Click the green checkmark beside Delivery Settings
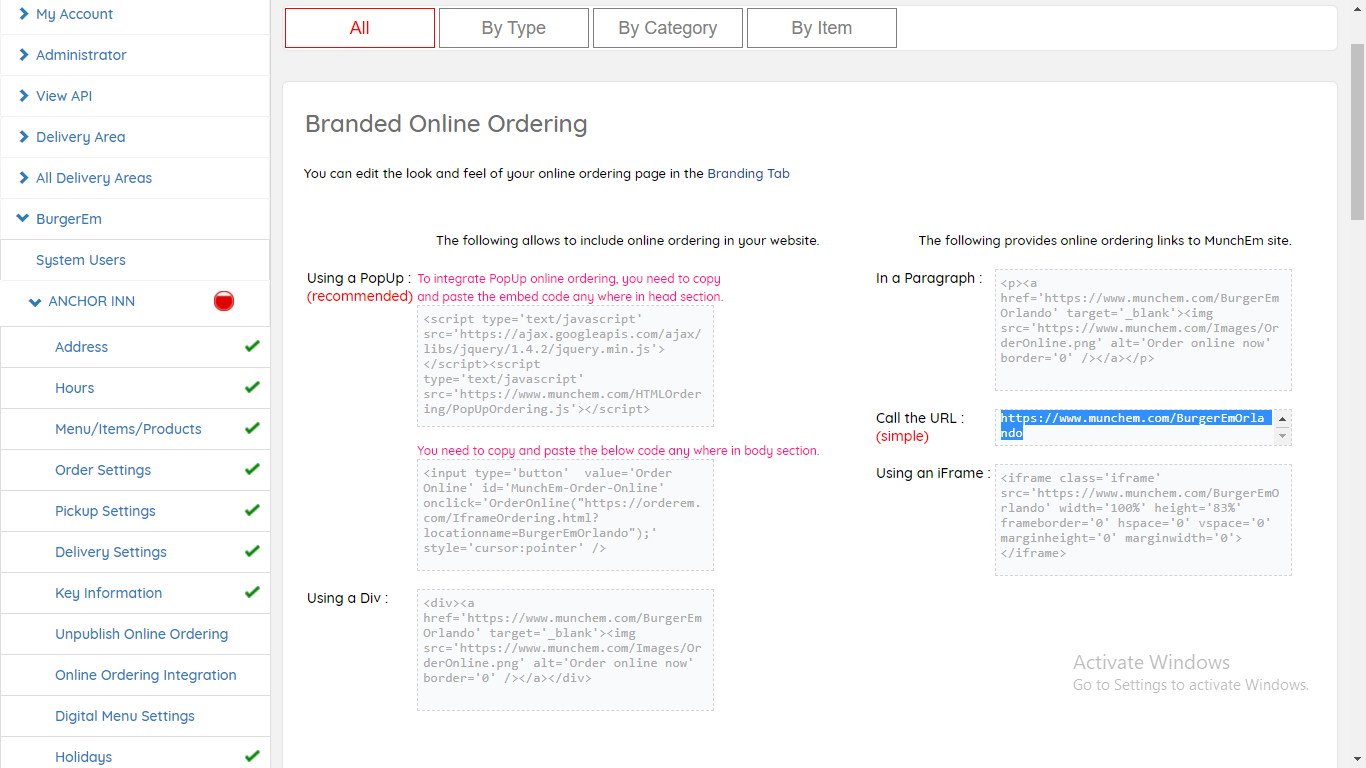This screenshot has height=768, width=1366. click(252, 551)
